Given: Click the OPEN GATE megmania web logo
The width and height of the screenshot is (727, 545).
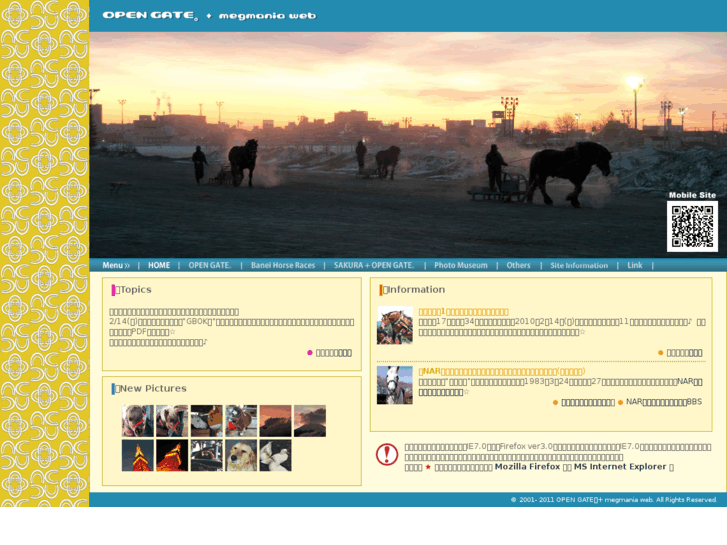Looking at the screenshot, I should click(x=209, y=16).
